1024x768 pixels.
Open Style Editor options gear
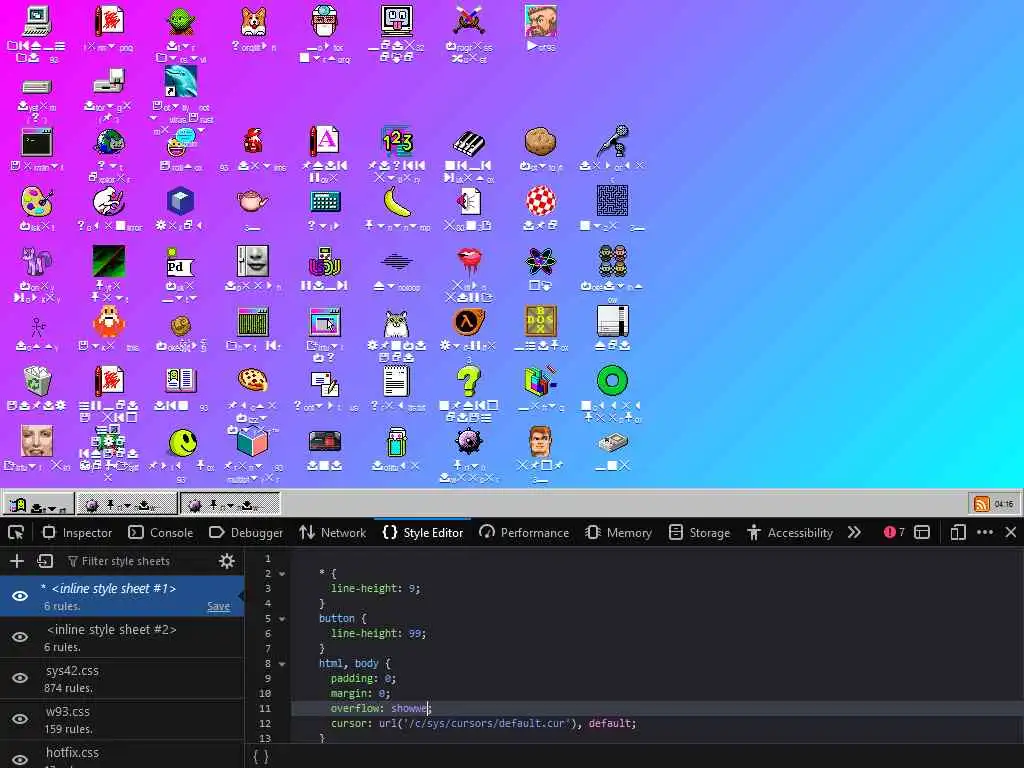pyautogui.click(x=227, y=561)
